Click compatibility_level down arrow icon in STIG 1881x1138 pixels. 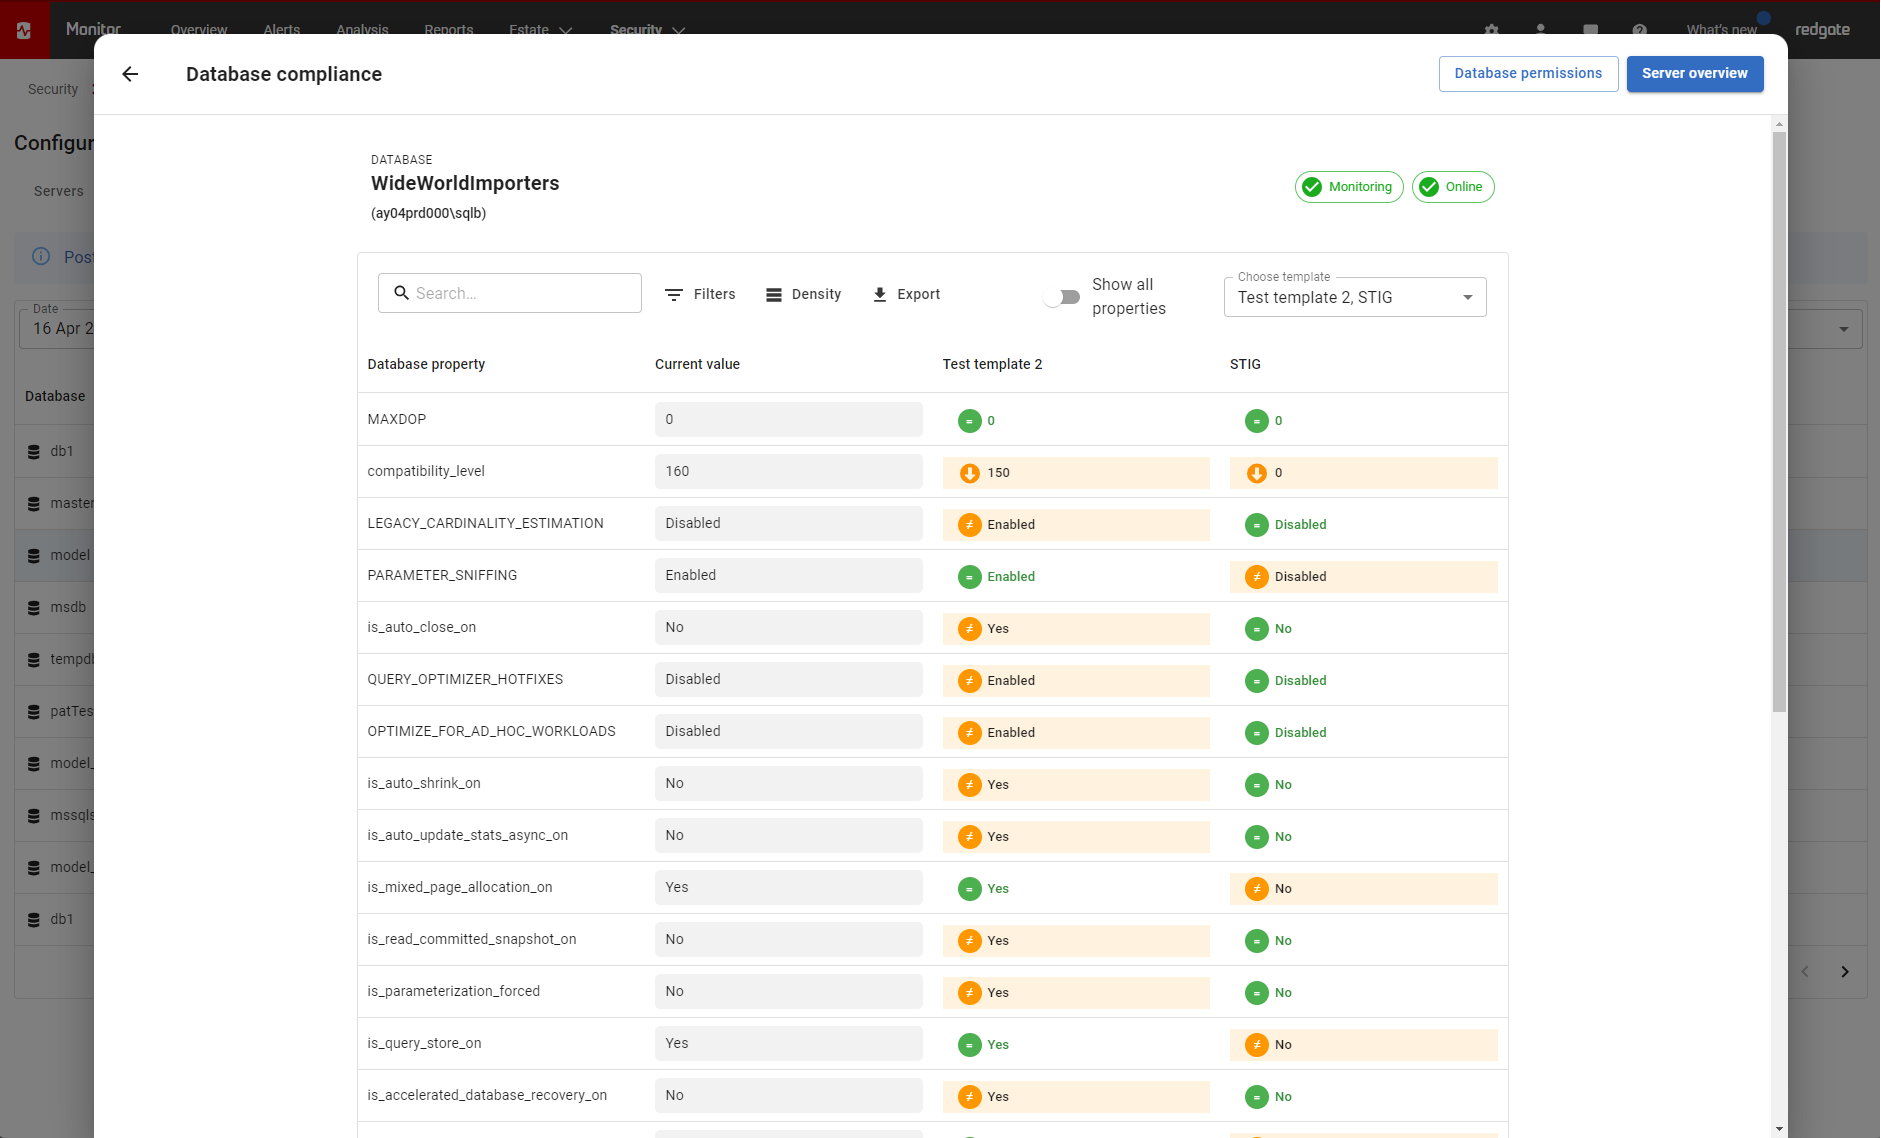(1257, 473)
